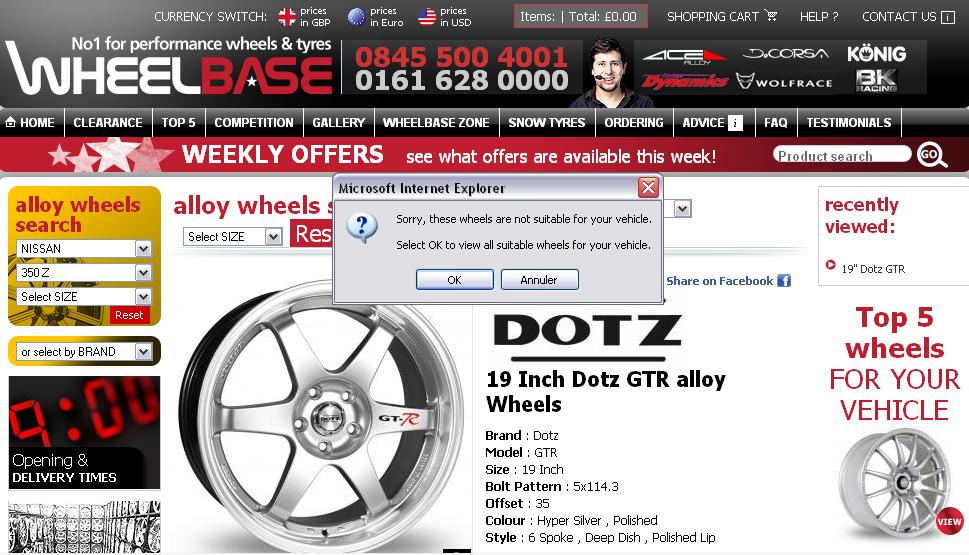Image resolution: width=969 pixels, height=555 pixels.
Task: Click the Facebook share icon
Action: pyautogui.click(x=784, y=281)
